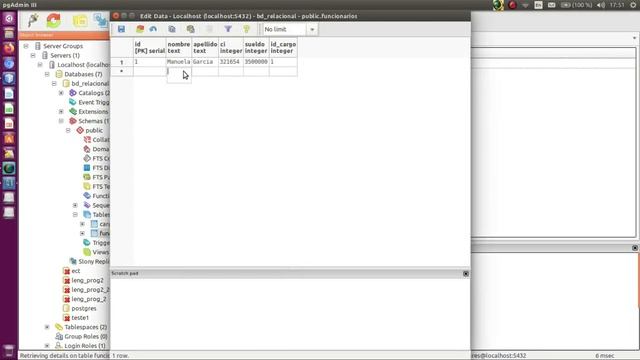The image size is (640, 360).
Task: Collapse the Databases (7) node
Action: pos(47,74)
